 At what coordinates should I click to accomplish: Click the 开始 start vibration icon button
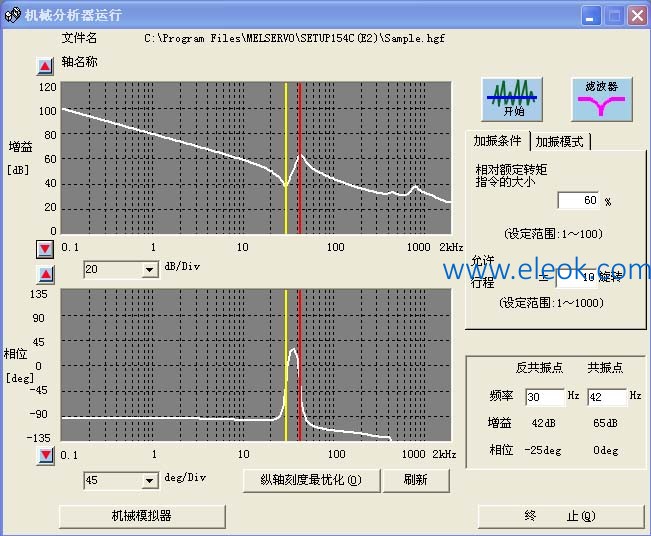click(512, 99)
